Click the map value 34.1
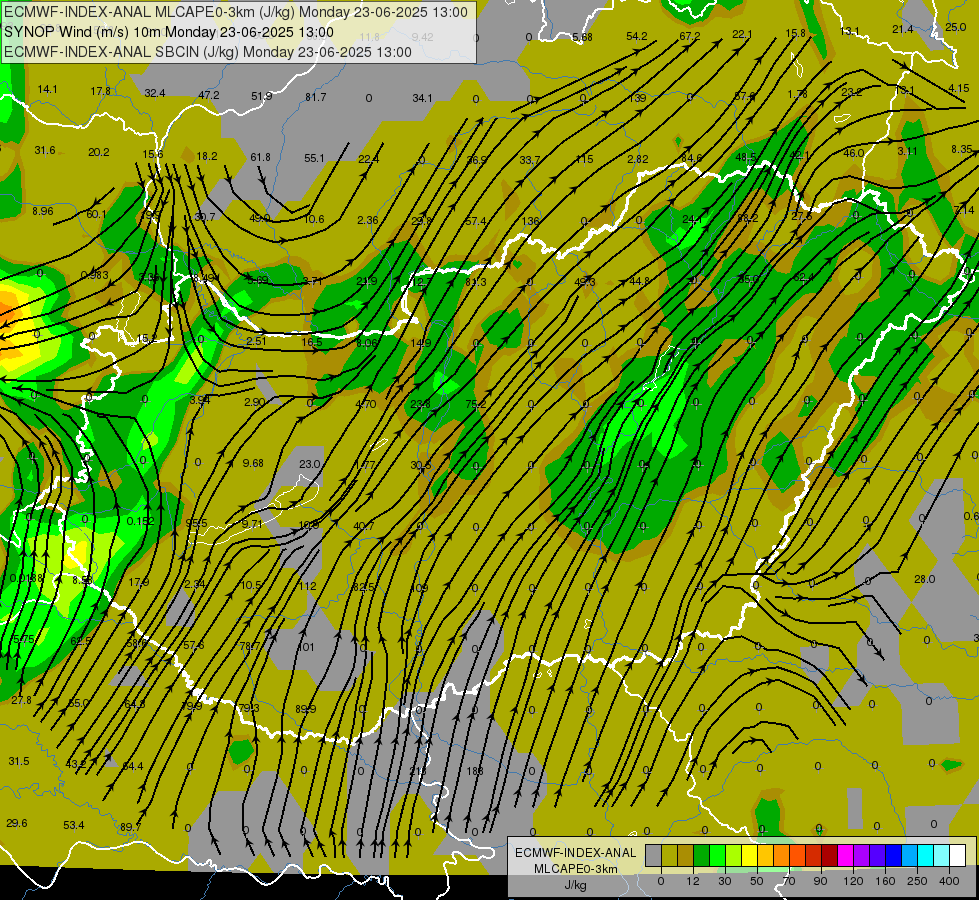The image size is (979, 900). [x=423, y=98]
